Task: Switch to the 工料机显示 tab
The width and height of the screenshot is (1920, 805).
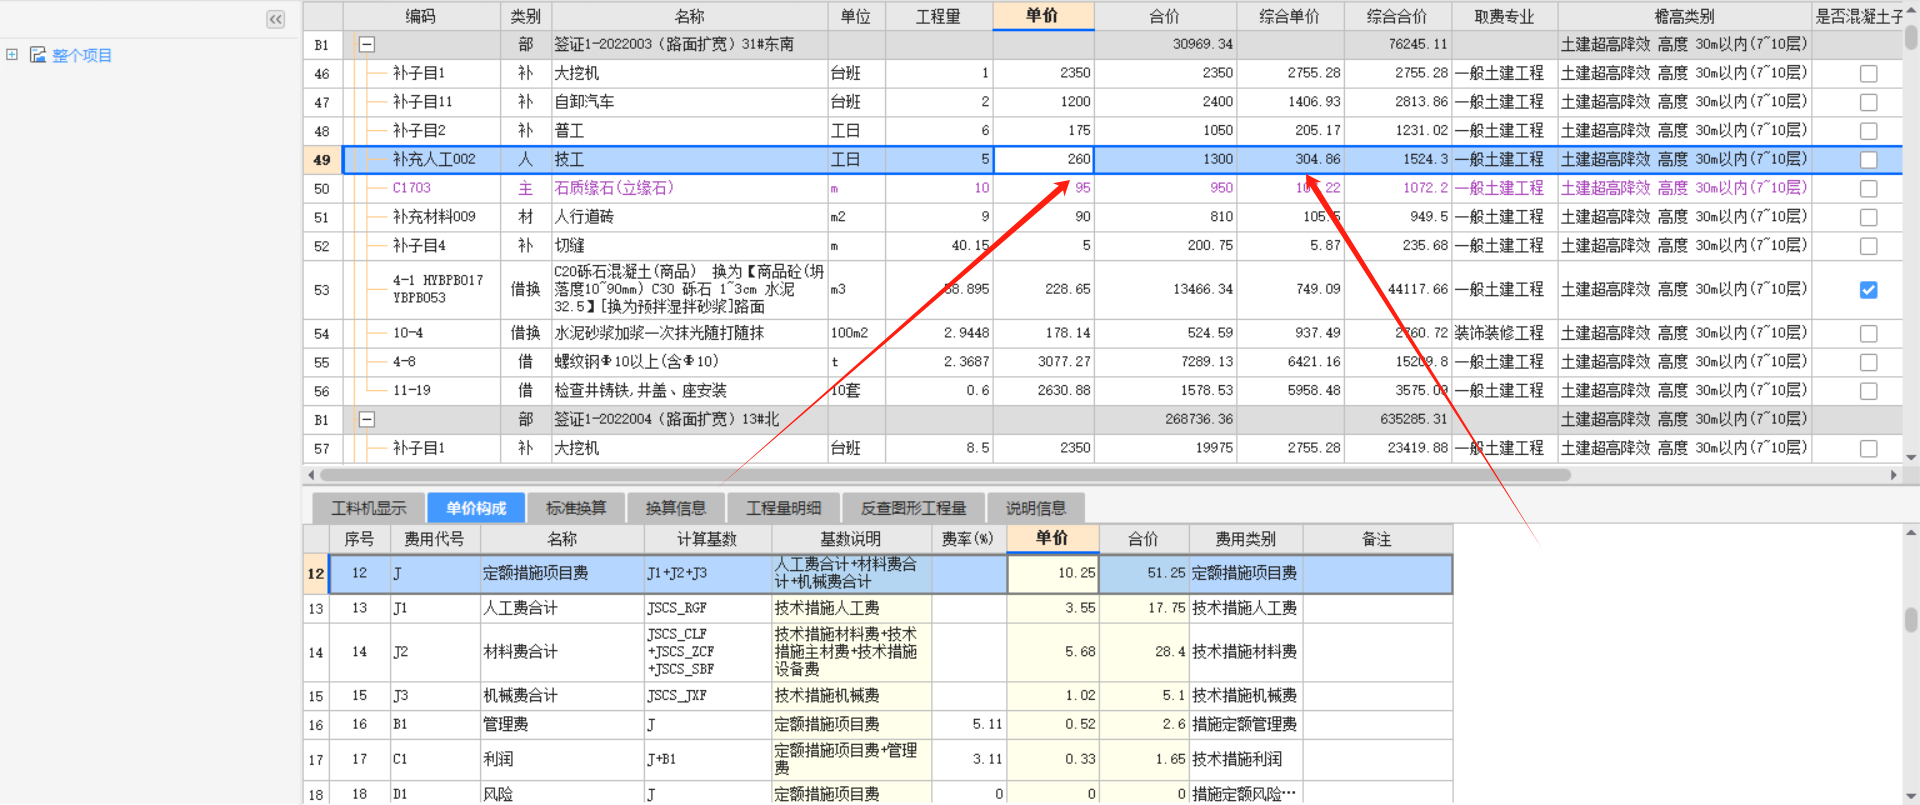Action: pos(369,508)
